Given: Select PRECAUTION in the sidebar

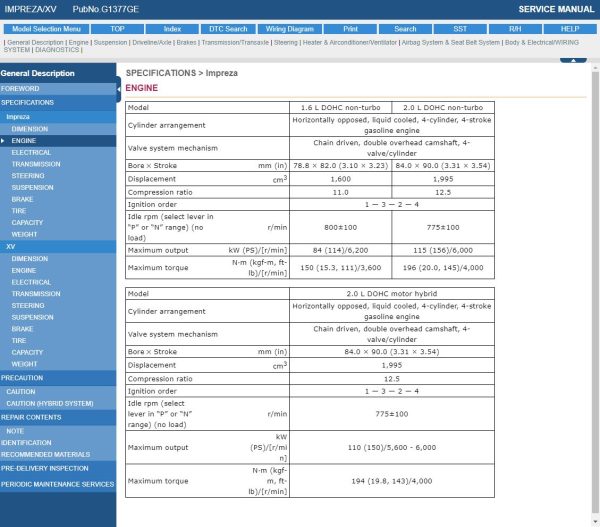Looking at the screenshot, I should pos(58,378).
